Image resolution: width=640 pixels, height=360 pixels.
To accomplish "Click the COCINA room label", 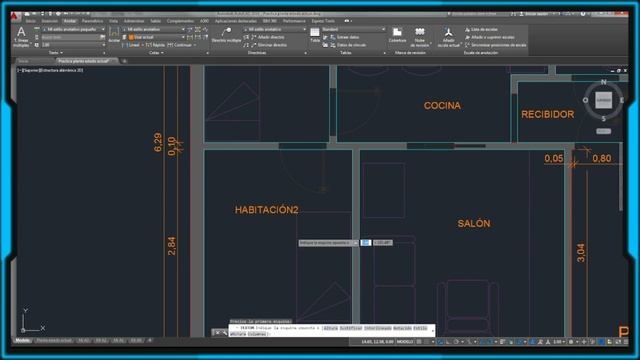I will 442,106.
